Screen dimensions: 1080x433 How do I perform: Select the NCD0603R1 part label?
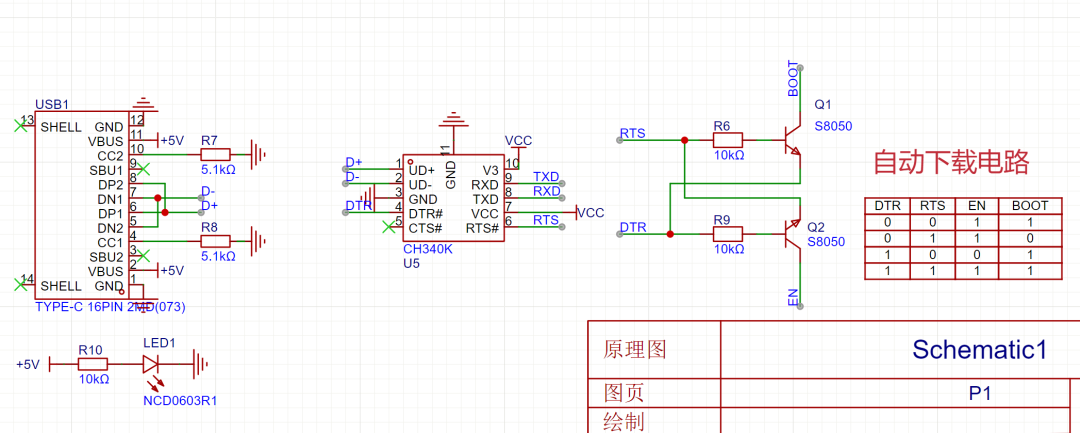180,401
